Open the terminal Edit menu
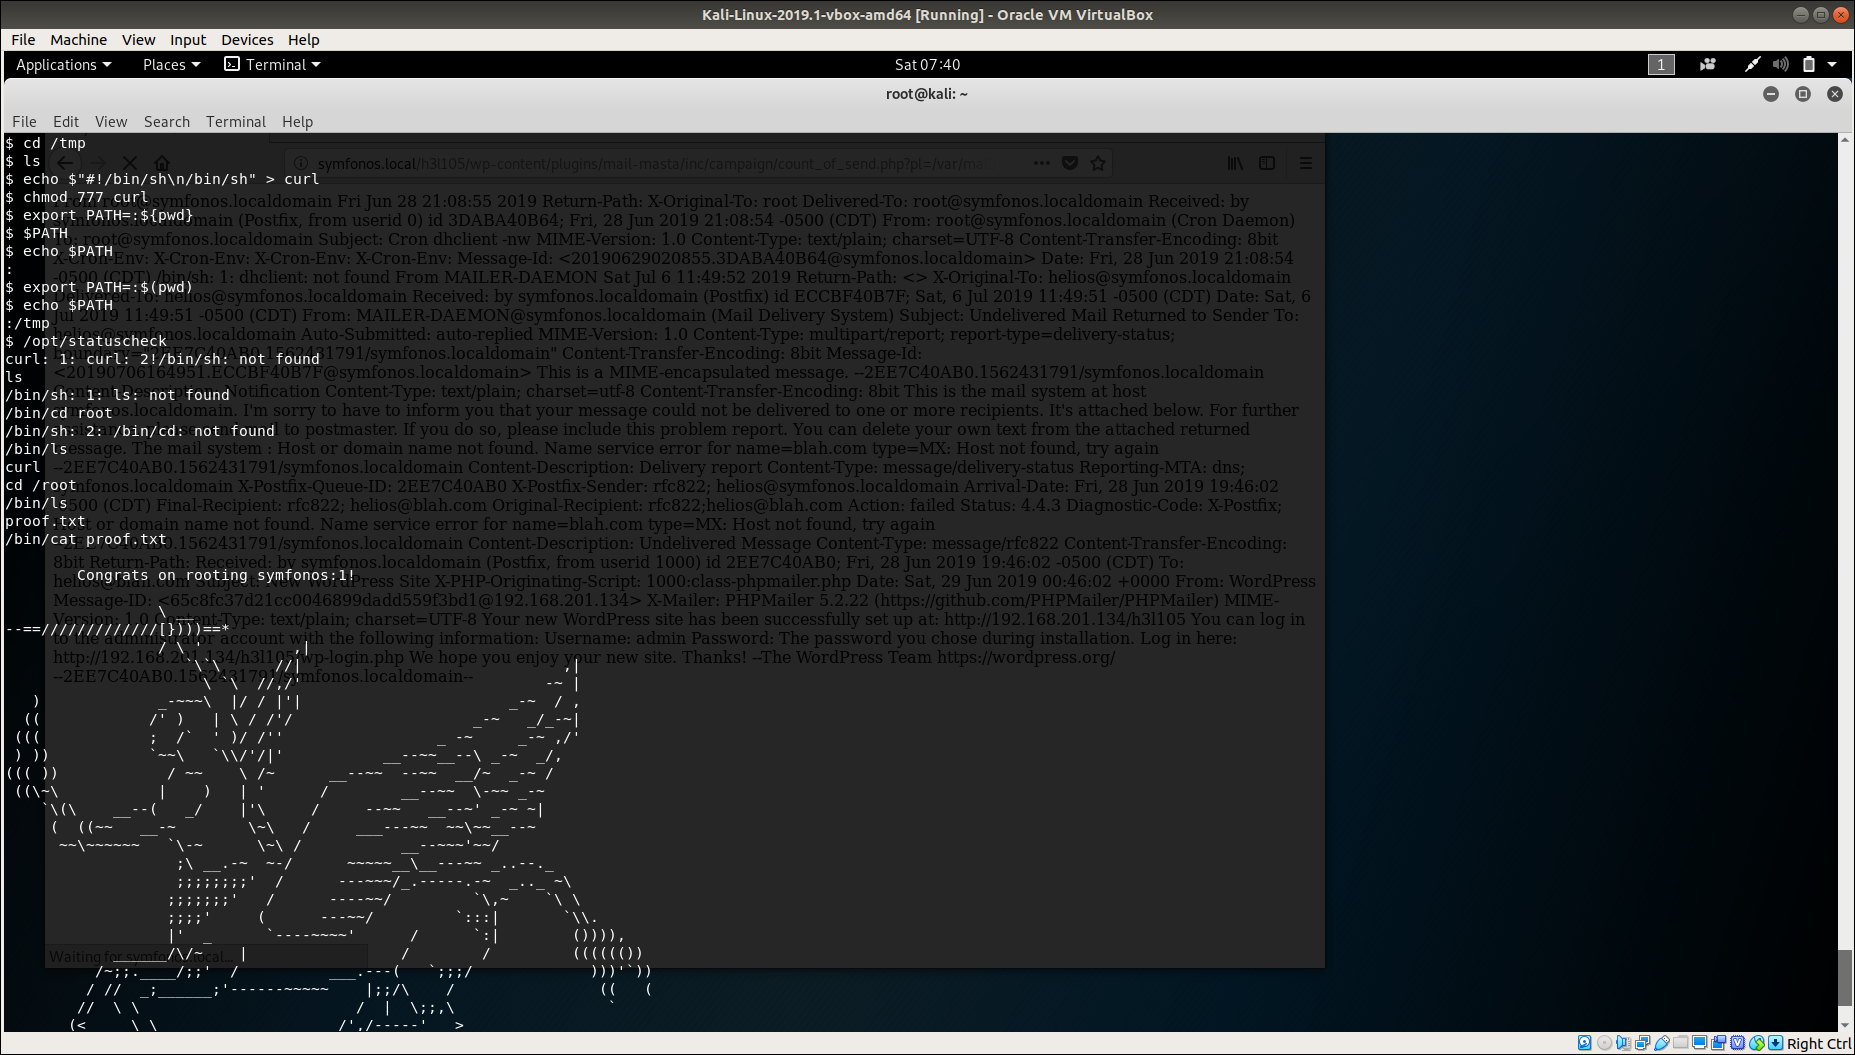Image resolution: width=1855 pixels, height=1055 pixels. pyautogui.click(x=66, y=121)
